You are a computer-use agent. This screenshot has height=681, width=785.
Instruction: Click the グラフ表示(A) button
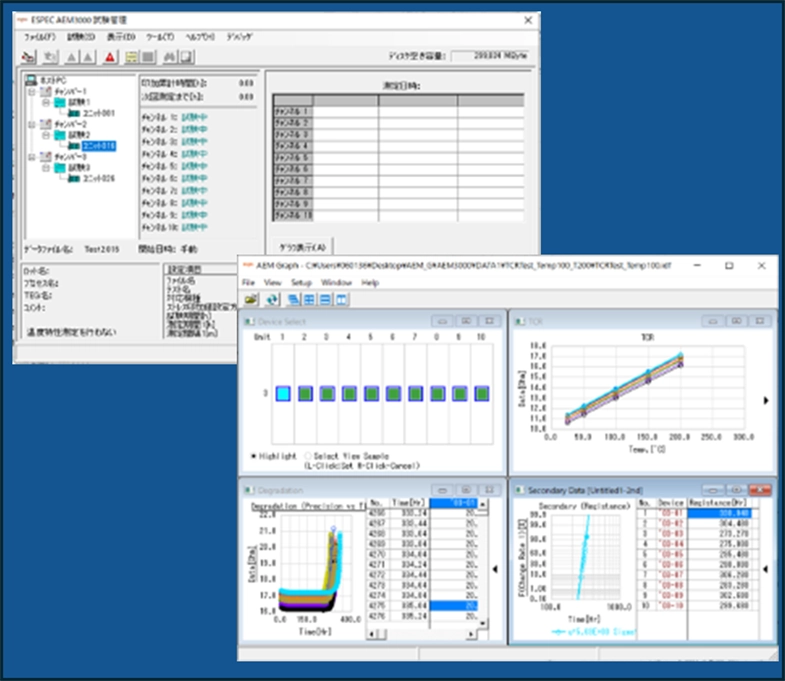[300, 246]
